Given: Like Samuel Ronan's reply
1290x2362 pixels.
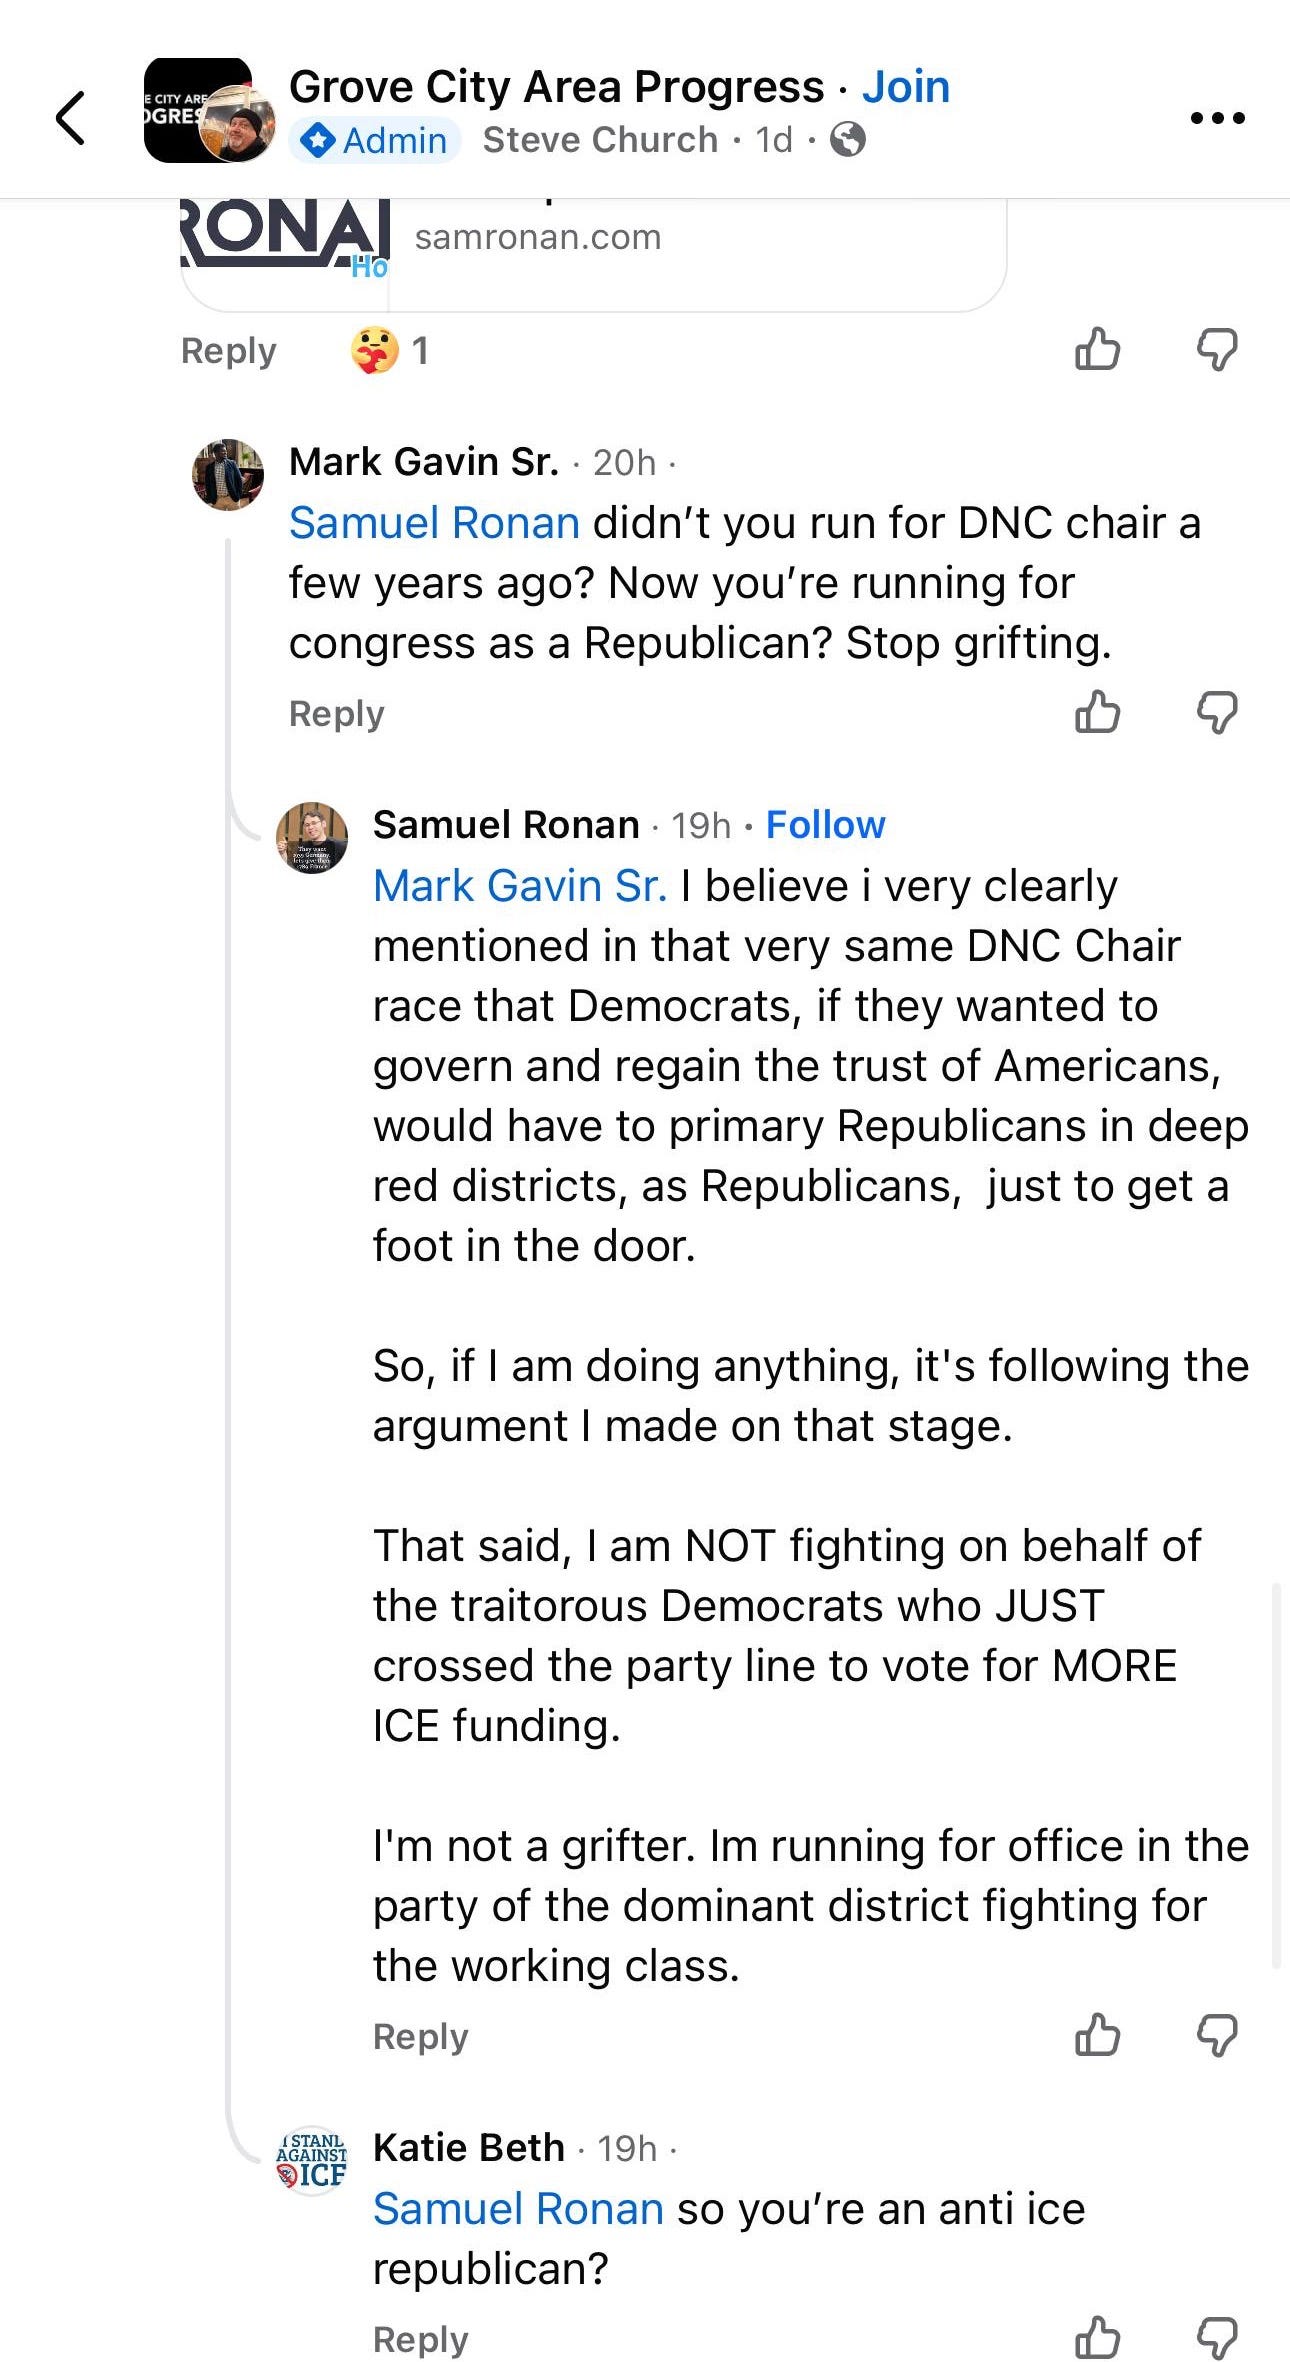Looking at the screenshot, I should pos(1100,2037).
